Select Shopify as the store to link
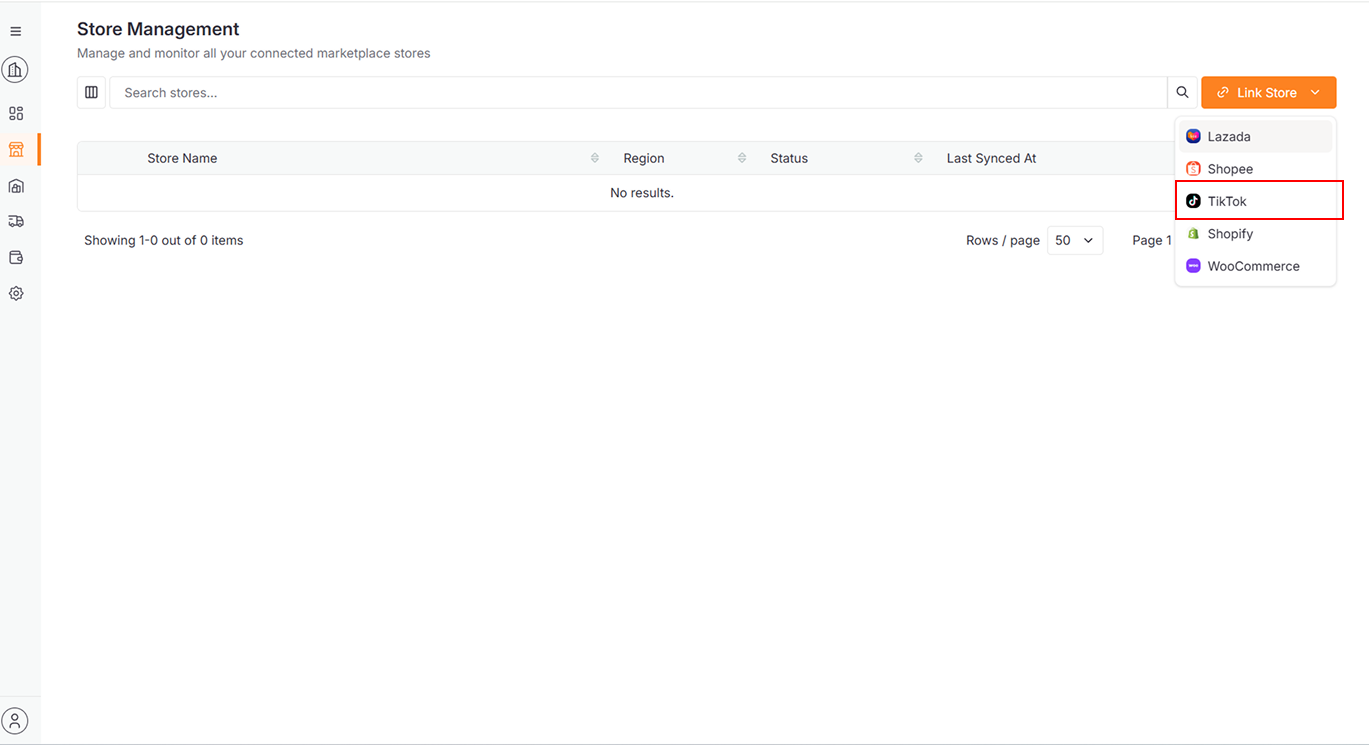The width and height of the screenshot is (1369, 745). point(1230,234)
